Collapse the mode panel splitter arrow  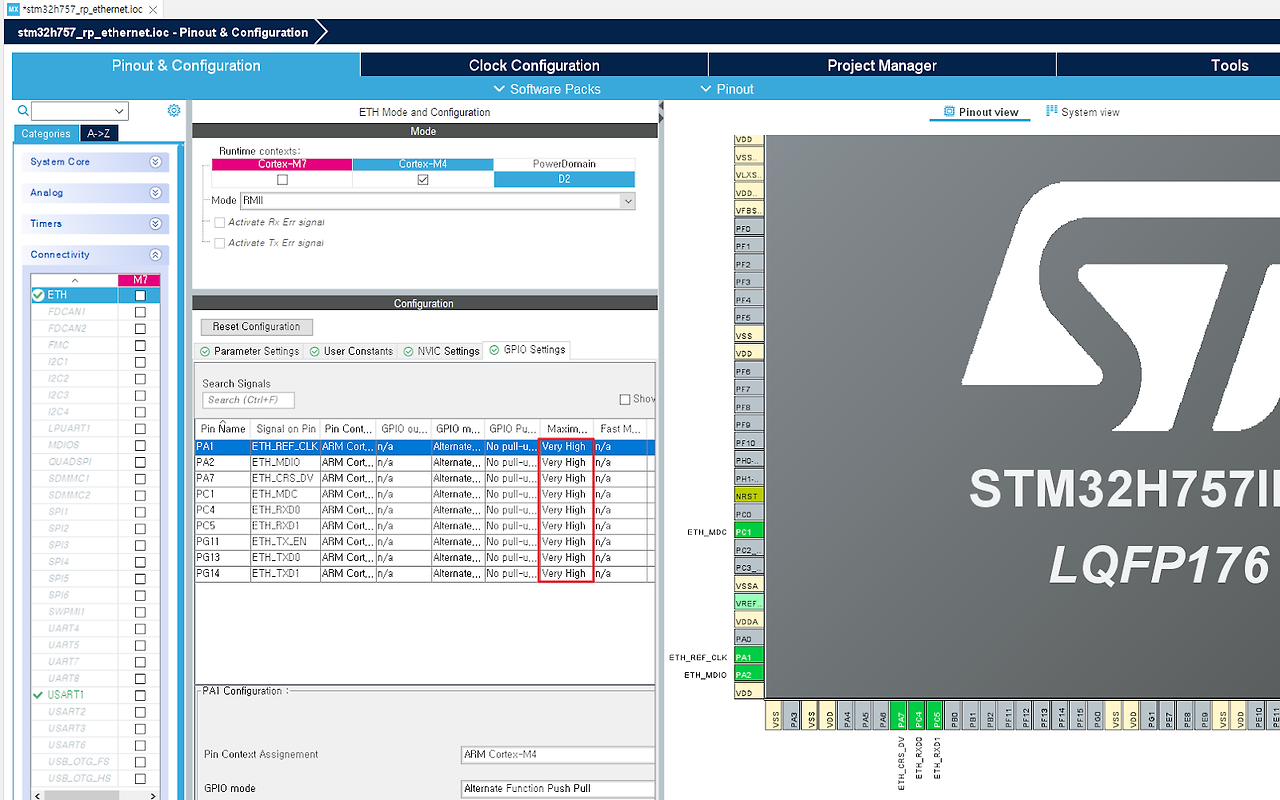click(x=661, y=106)
